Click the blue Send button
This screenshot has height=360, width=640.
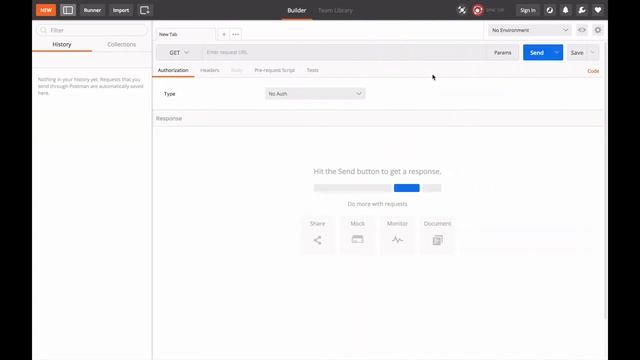tap(537, 53)
